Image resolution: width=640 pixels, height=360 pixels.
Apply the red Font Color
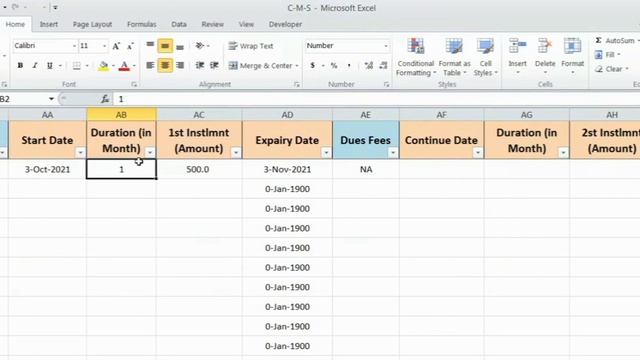coord(124,65)
